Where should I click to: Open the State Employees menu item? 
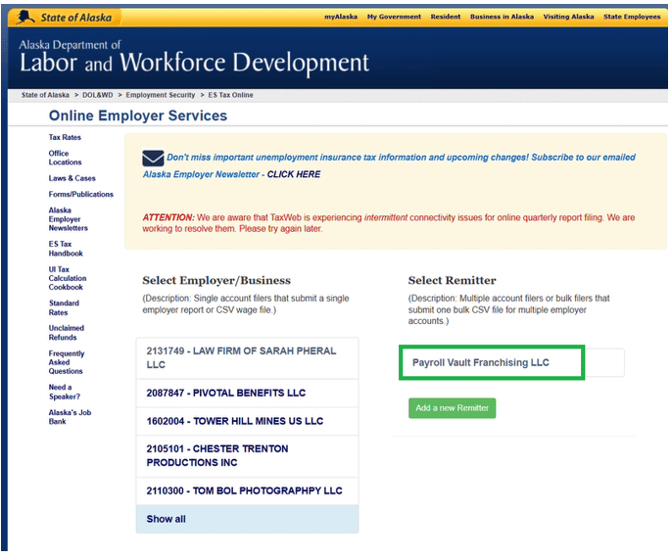point(632,17)
